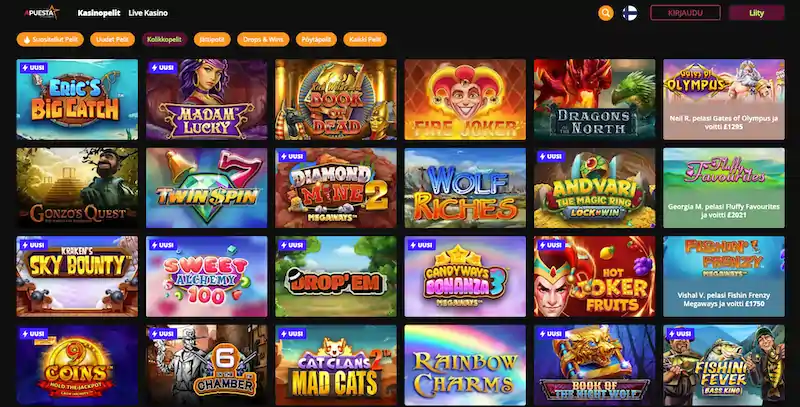The image size is (800, 407).
Task: Click the UUSI badge on Fishin' Fever
Action: 680,334
